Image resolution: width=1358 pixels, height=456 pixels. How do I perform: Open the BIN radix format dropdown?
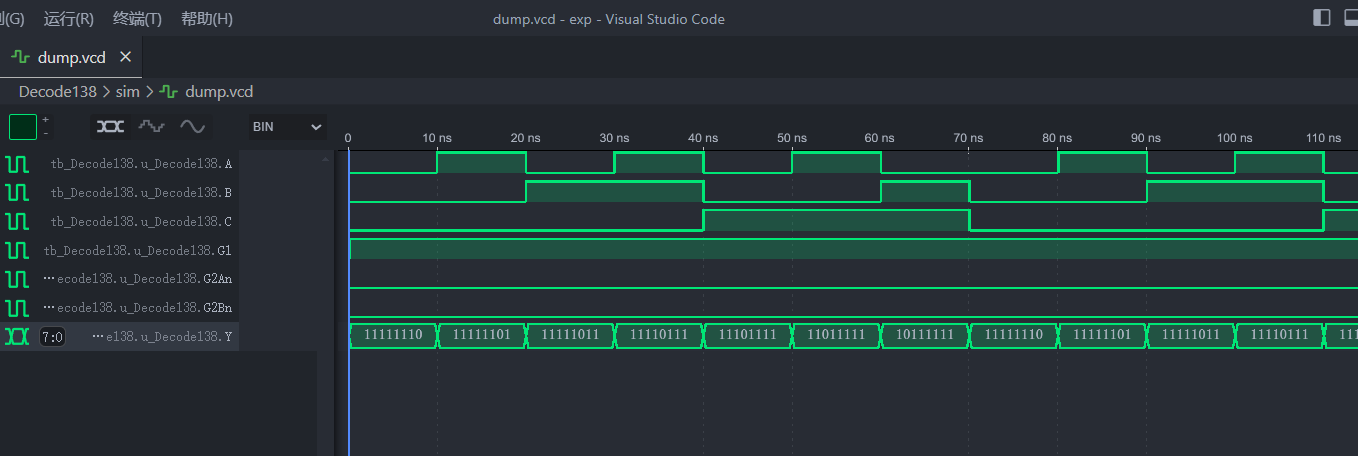tap(288, 127)
